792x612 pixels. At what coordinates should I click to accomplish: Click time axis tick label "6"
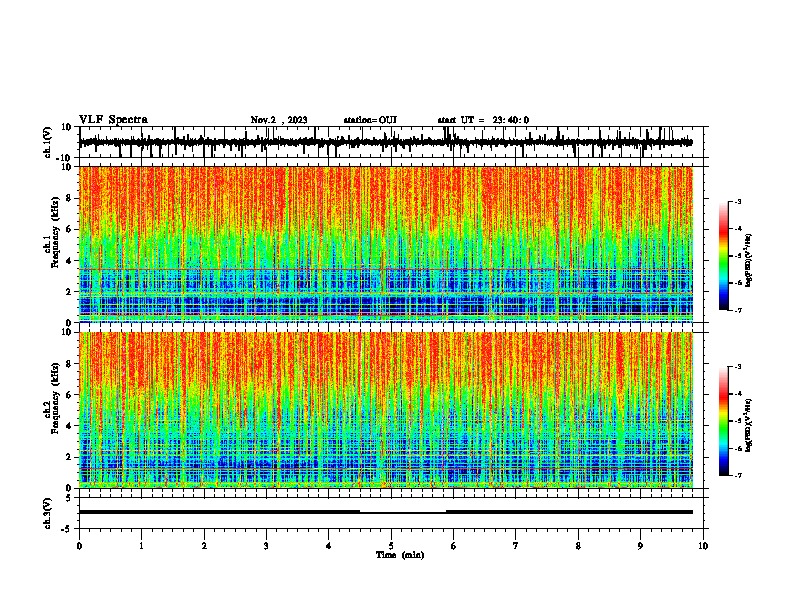click(x=453, y=546)
